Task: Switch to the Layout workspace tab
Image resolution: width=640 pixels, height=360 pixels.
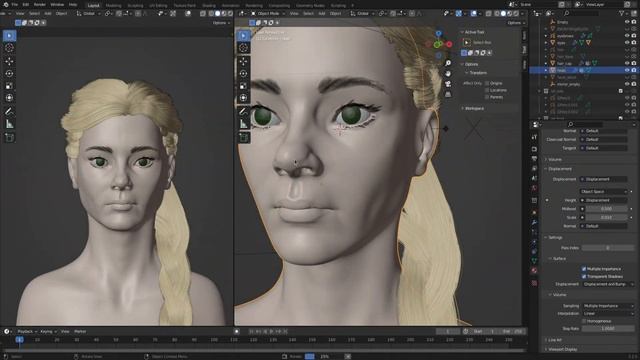Action: 93,6
